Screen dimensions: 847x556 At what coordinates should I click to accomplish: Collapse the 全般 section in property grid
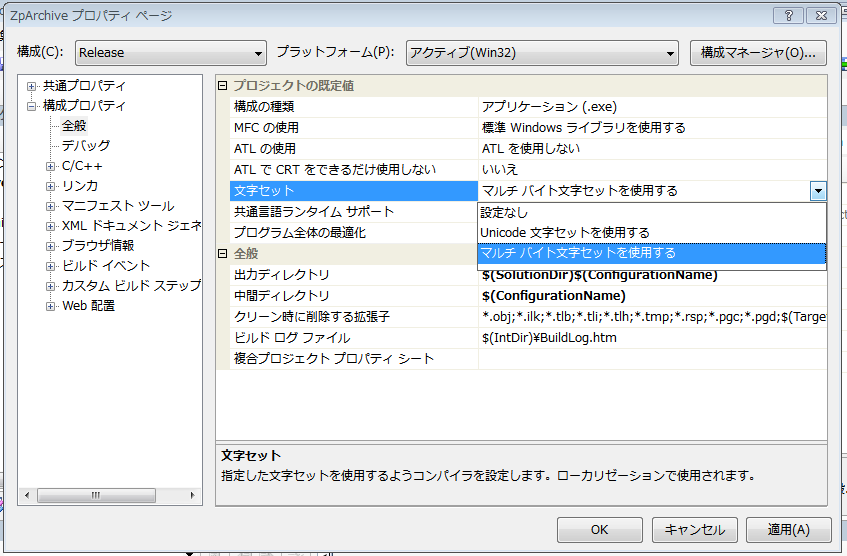click(x=223, y=253)
